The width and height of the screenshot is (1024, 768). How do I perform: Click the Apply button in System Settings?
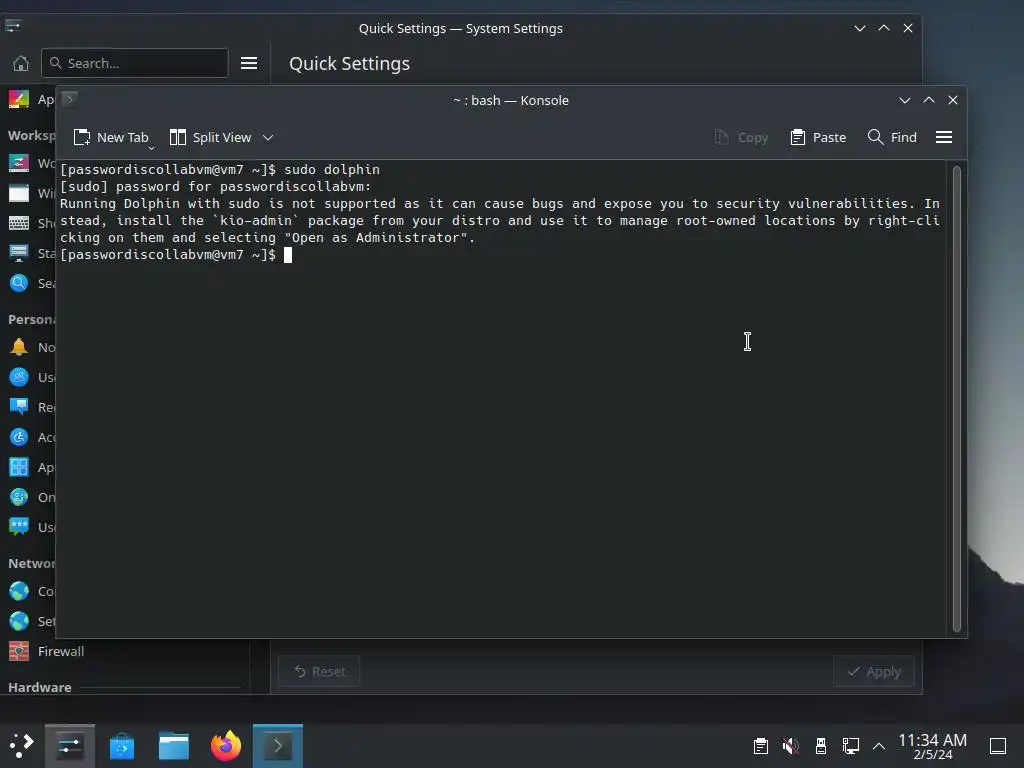tap(874, 671)
